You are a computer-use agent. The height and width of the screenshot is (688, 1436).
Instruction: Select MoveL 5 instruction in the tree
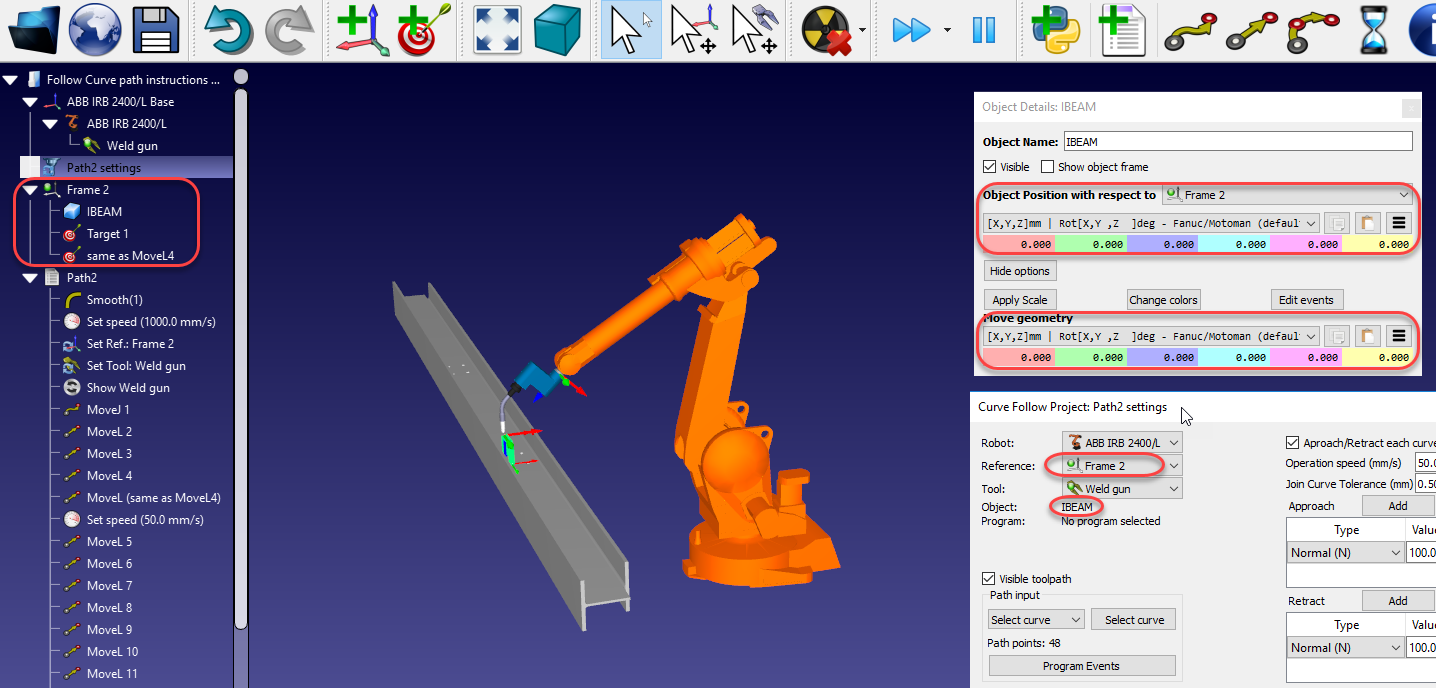pyautogui.click(x=109, y=542)
